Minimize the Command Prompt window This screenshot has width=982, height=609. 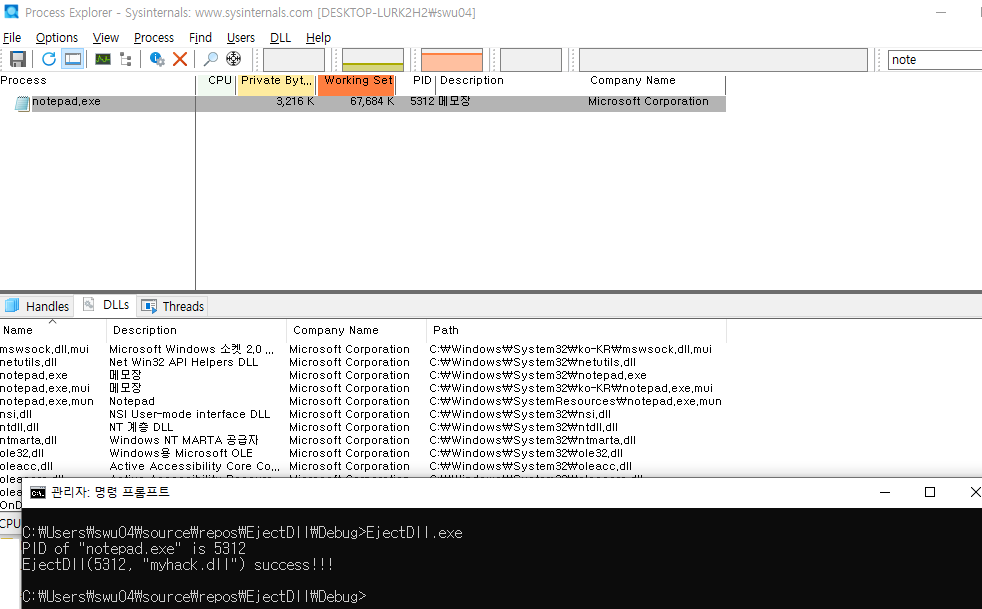click(x=885, y=492)
